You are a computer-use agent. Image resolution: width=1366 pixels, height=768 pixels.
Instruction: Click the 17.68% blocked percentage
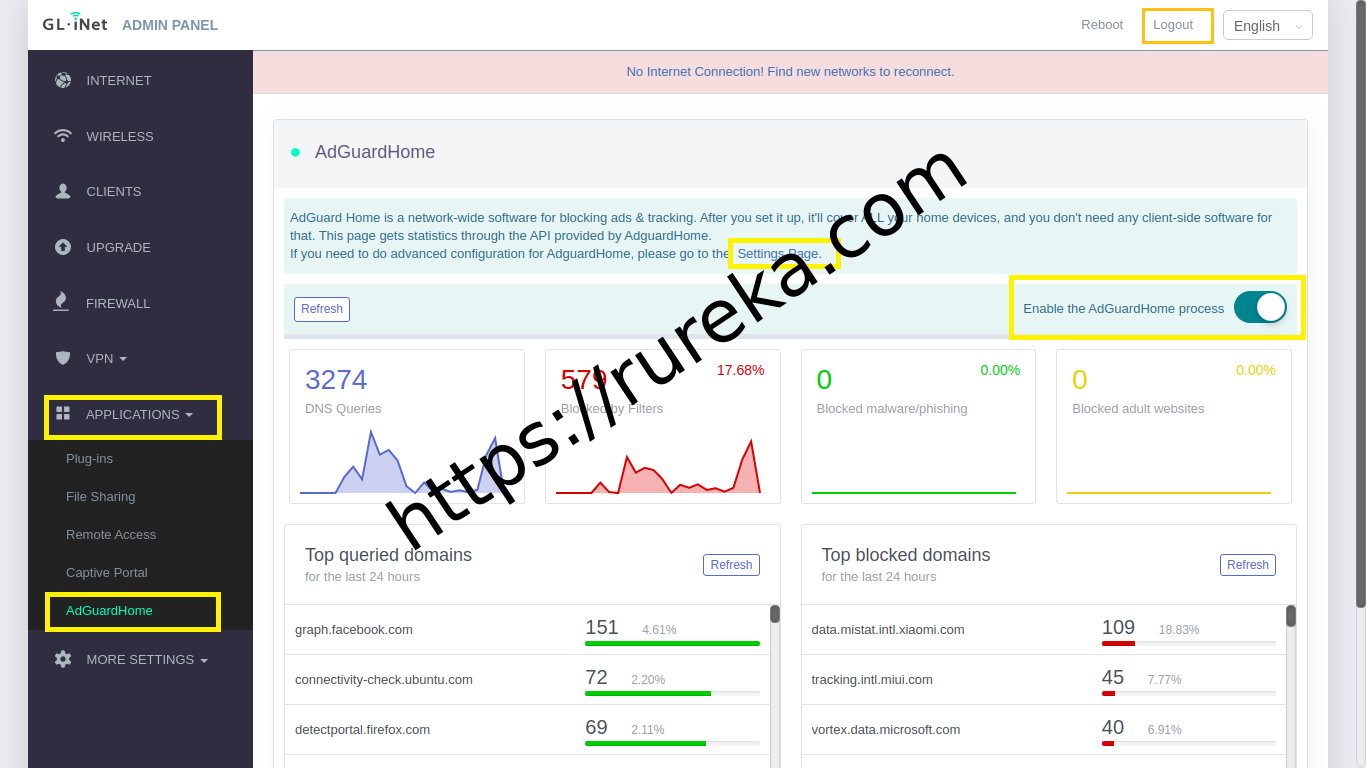(x=740, y=370)
